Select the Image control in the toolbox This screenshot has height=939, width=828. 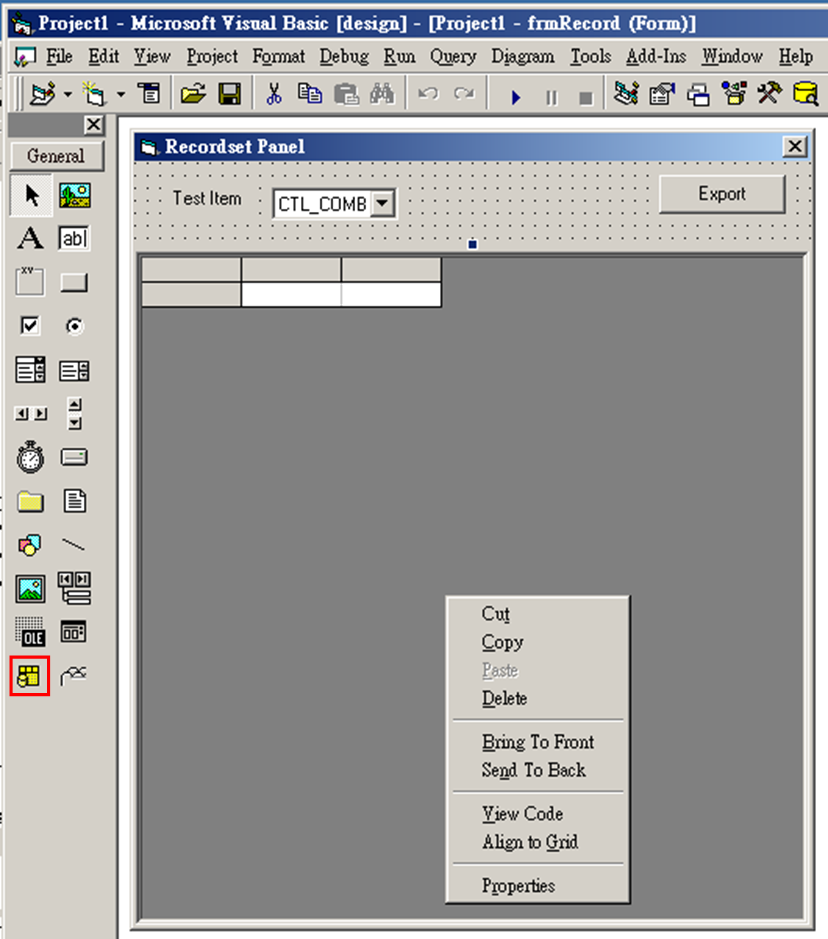click(x=29, y=589)
